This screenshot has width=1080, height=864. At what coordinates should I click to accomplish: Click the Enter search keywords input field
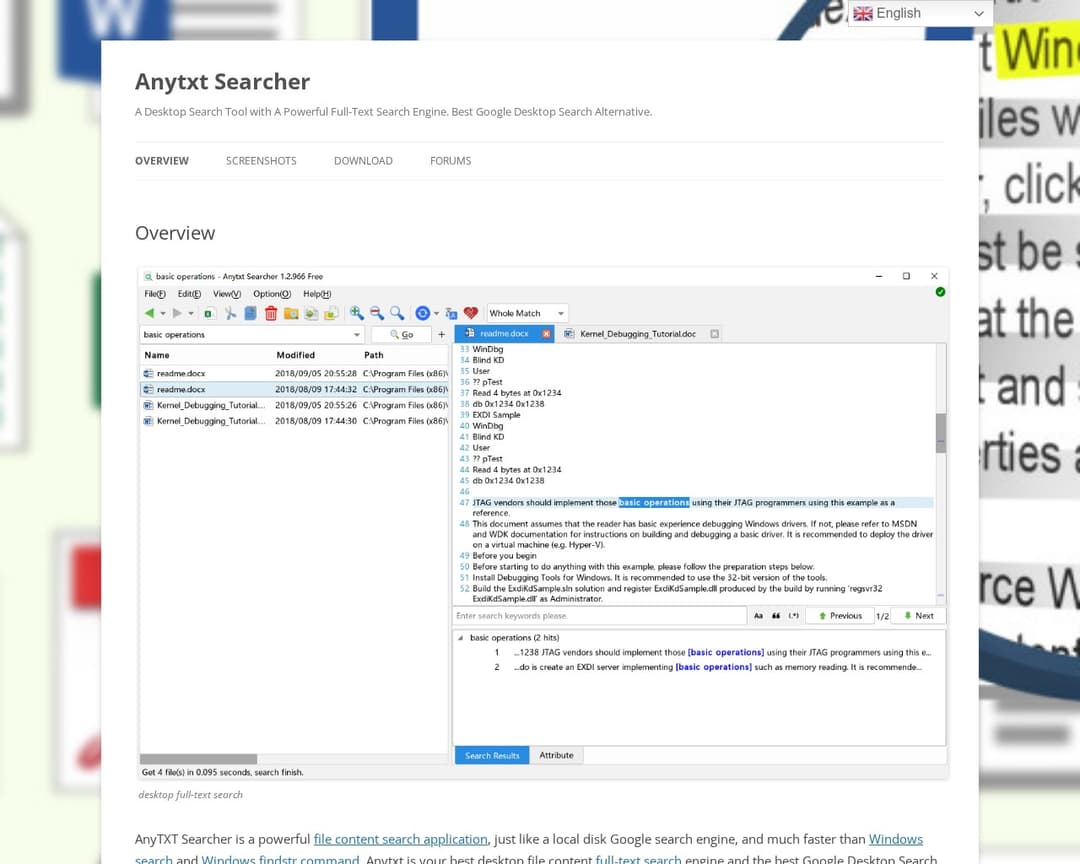point(600,616)
